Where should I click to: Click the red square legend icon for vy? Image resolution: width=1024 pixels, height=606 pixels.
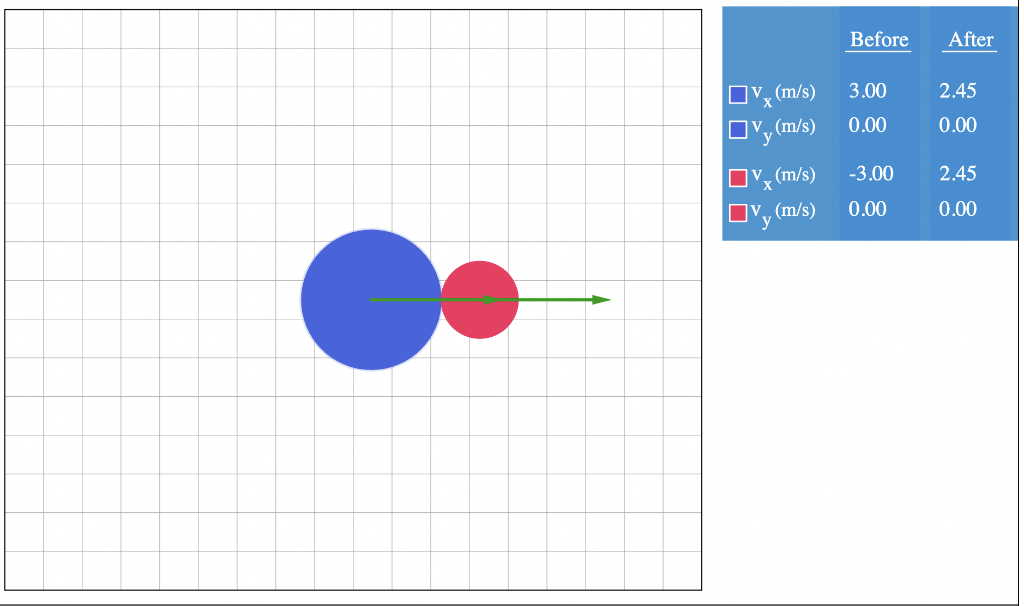tap(737, 210)
